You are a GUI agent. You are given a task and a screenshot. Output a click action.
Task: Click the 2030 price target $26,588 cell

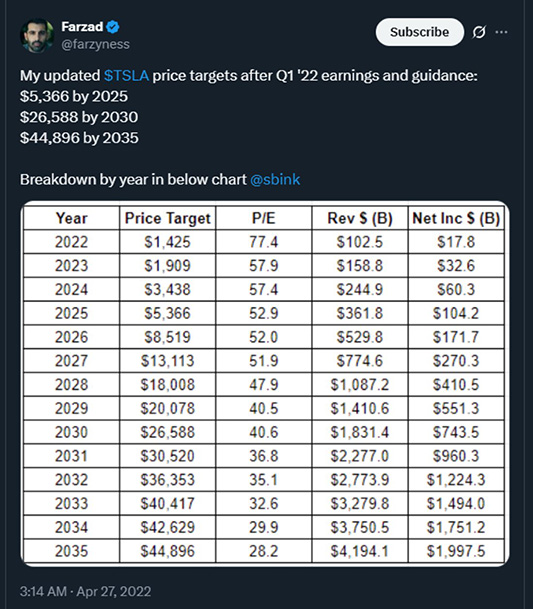[x=168, y=432]
